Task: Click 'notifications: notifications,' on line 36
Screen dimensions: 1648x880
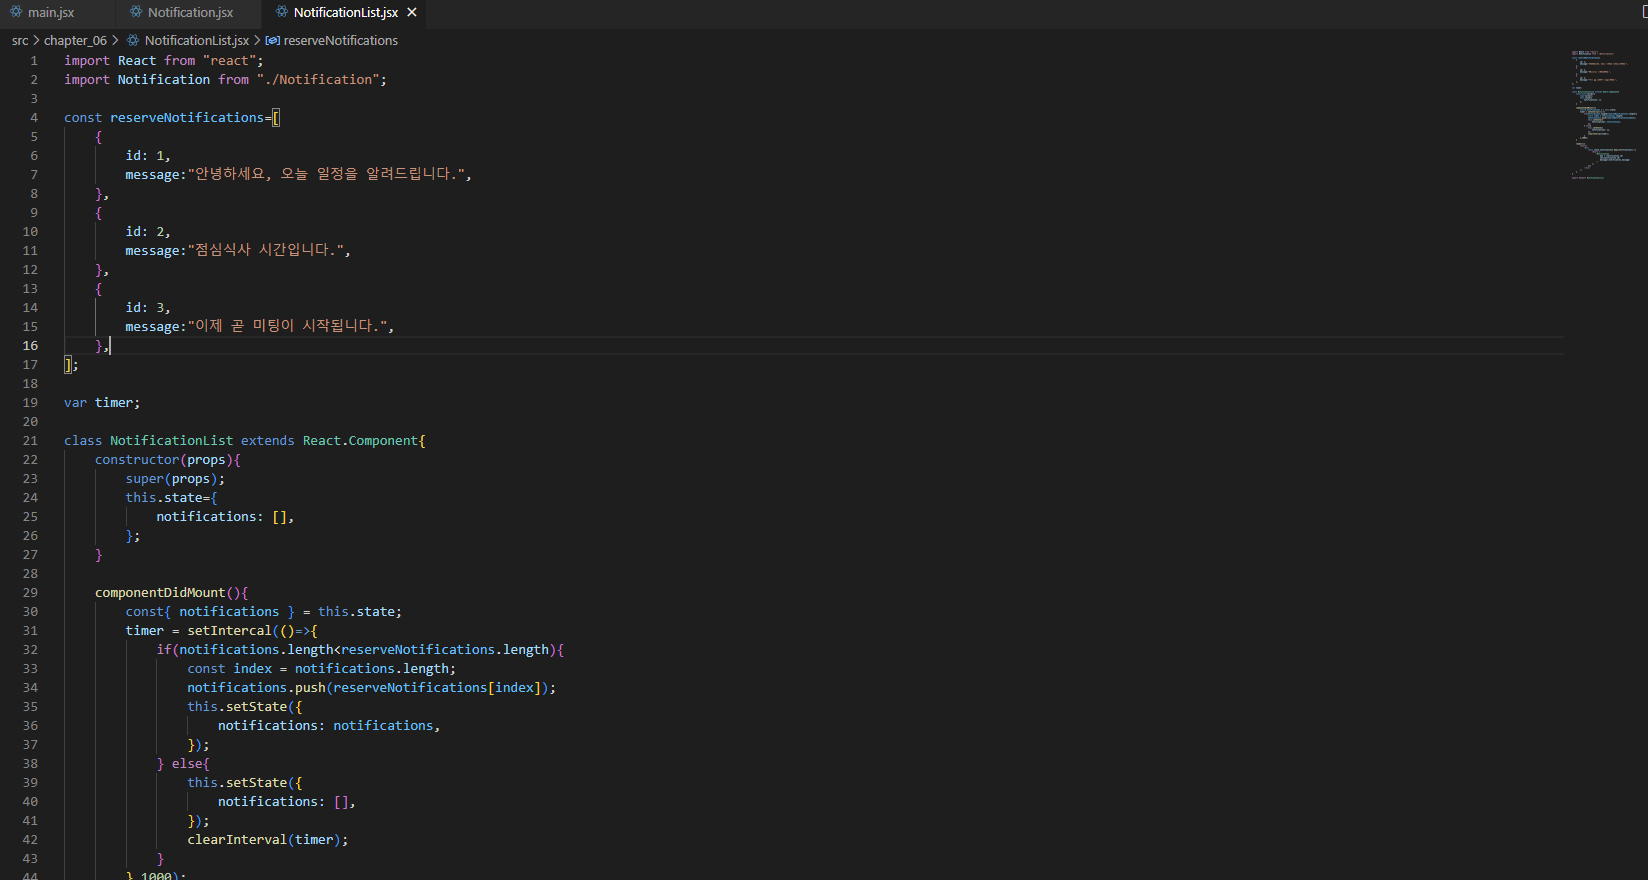Action: coord(329,726)
